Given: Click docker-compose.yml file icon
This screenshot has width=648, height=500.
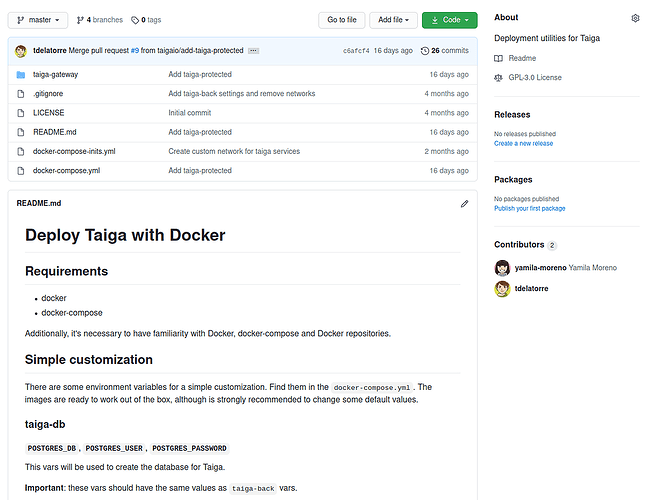Looking at the screenshot, I should tap(21, 171).
